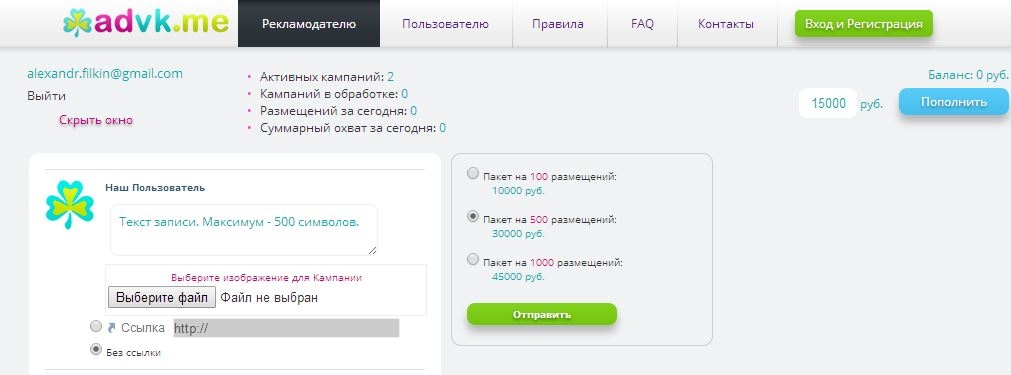The width and height of the screenshot is (1011, 375).
Task: Click the Выберите файл upload button
Action: 162,298
